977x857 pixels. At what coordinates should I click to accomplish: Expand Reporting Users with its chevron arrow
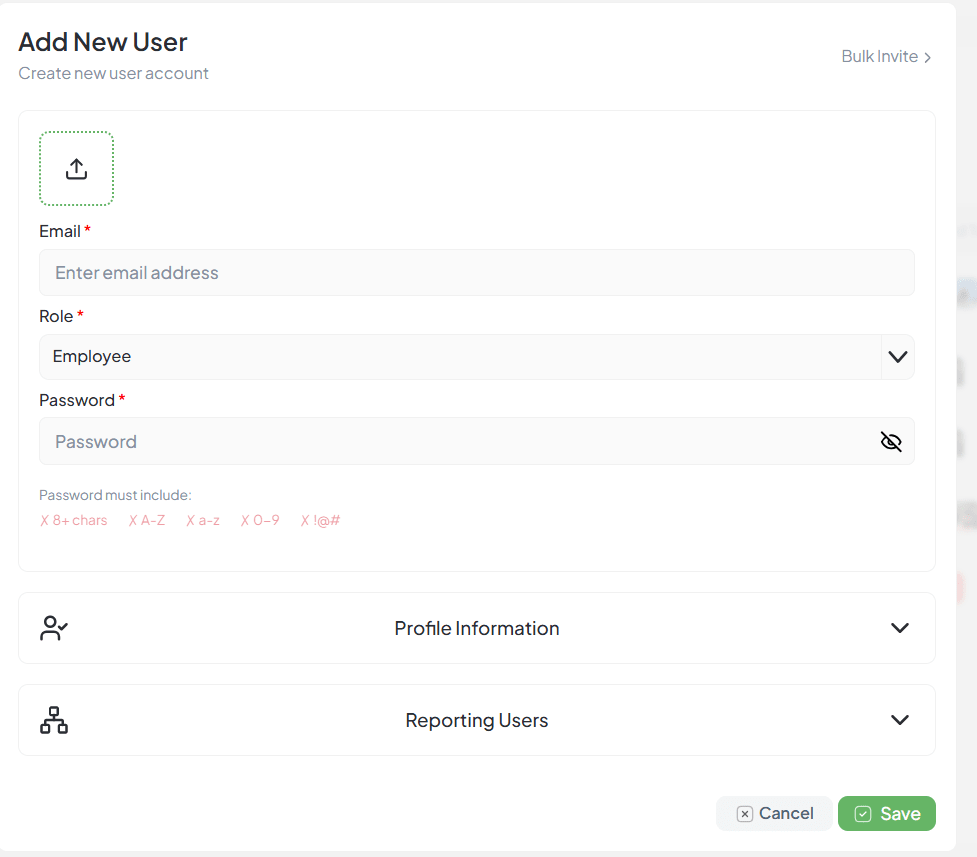click(899, 720)
